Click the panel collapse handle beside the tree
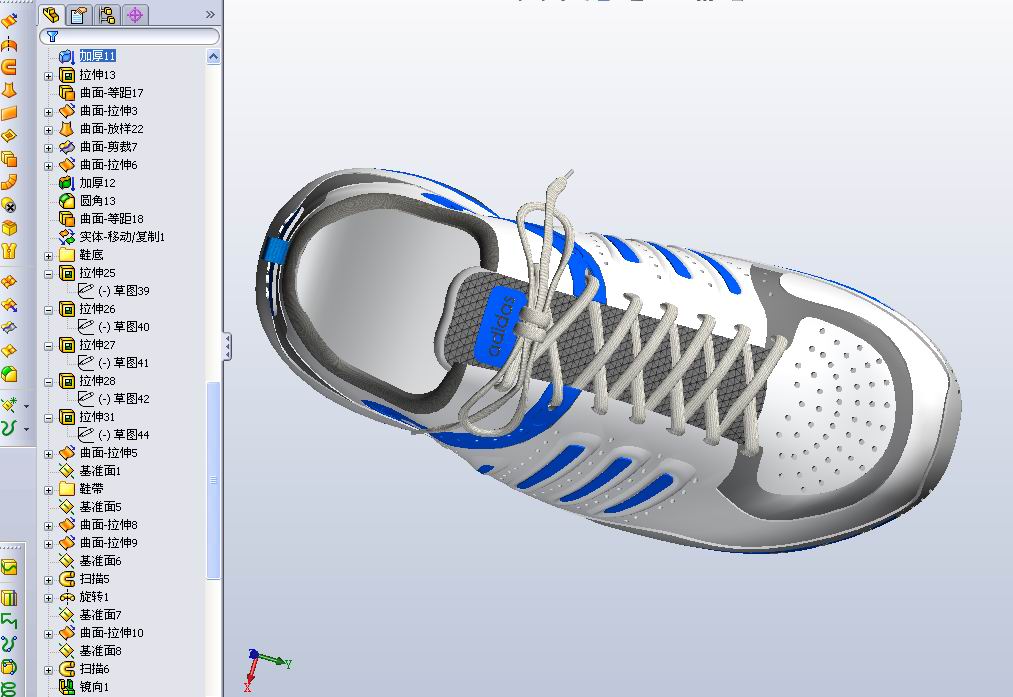This screenshot has height=697, width=1013. [227, 346]
